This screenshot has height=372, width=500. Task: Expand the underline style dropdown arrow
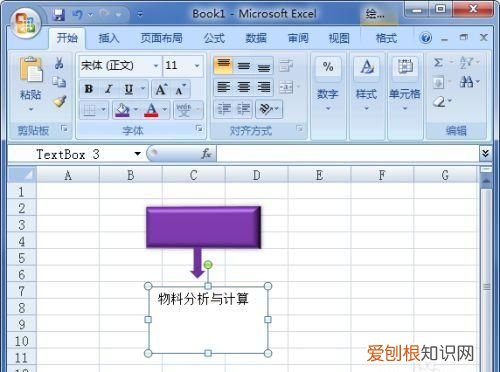(143, 89)
